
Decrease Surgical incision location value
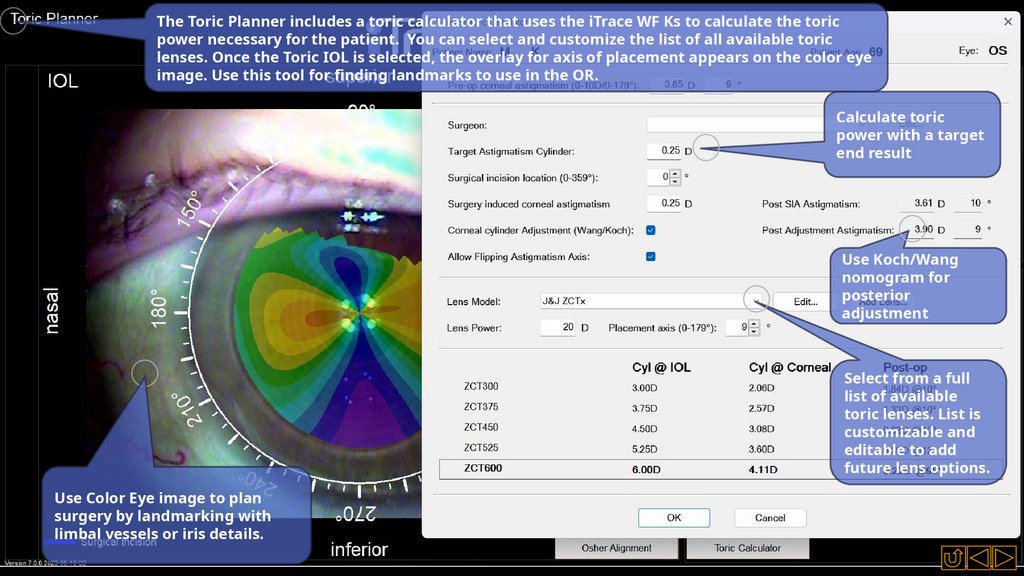[x=675, y=181]
